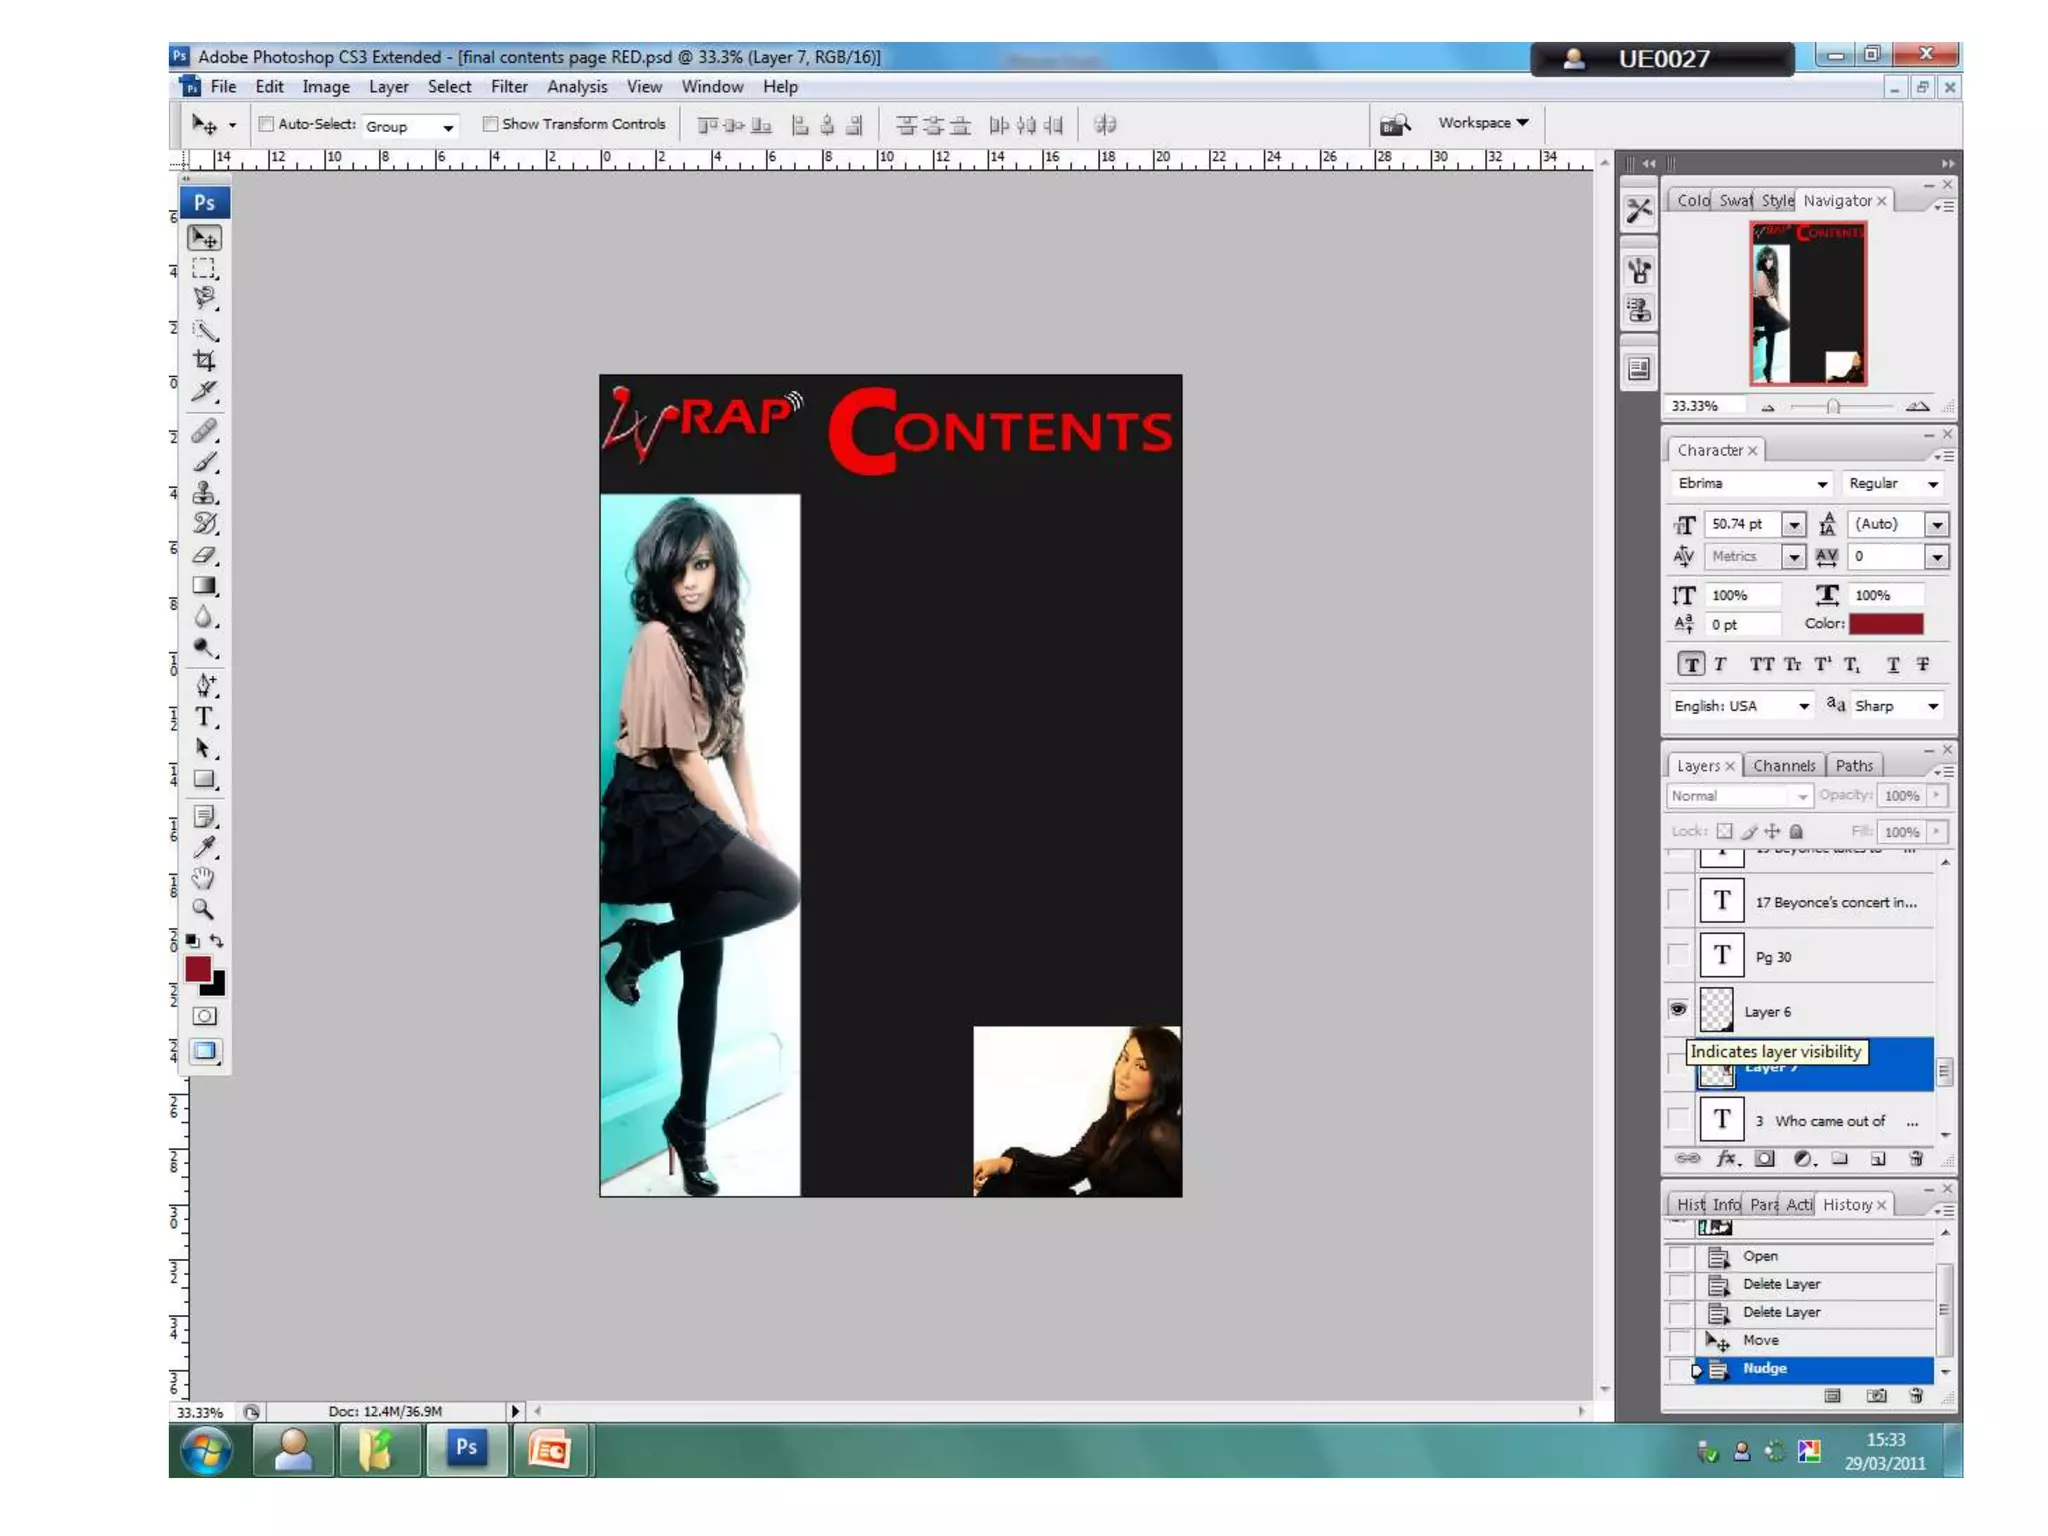This screenshot has height=1536, width=2048.
Task: Toggle All Caps in Character panel
Action: tap(1762, 664)
